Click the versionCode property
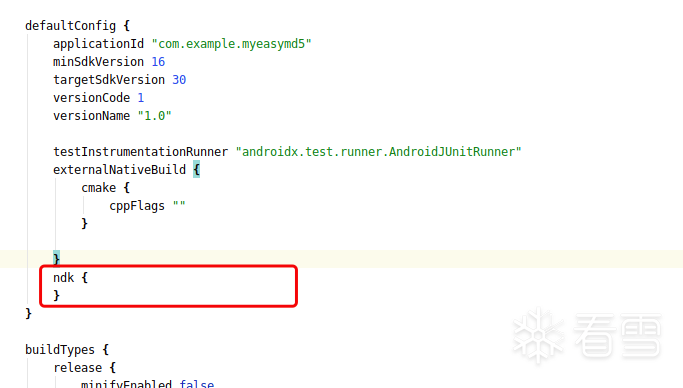This screenshot has width=683, height=388. point(91,98)
